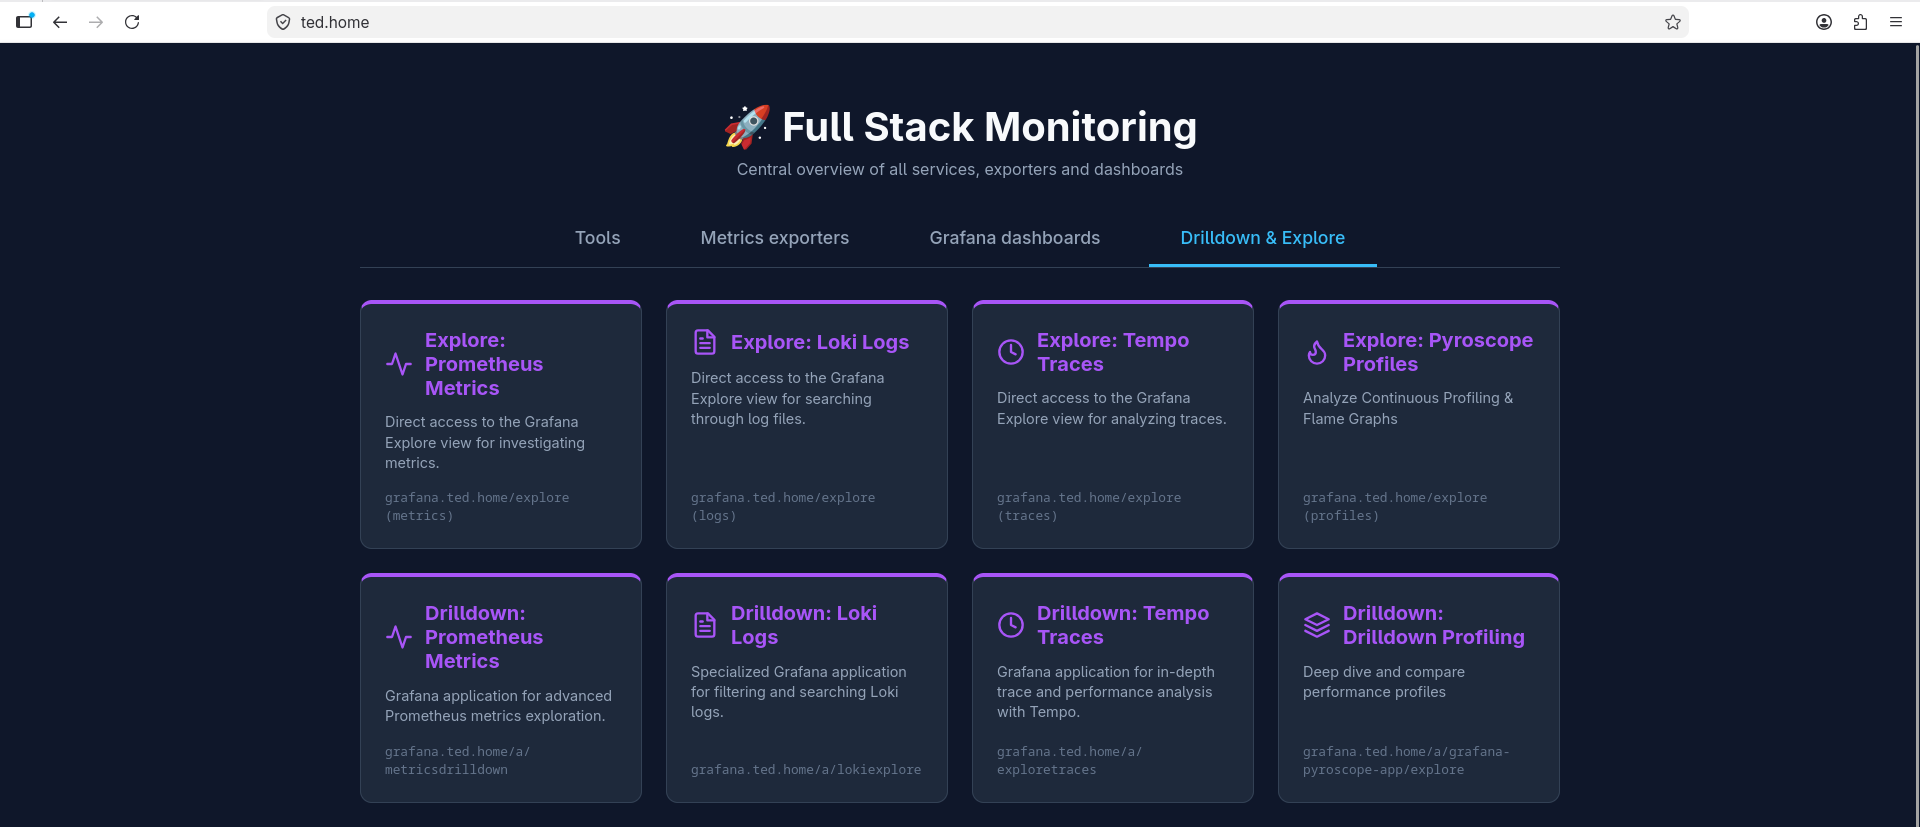The image size is (1920, 827).
Task: Open the Drilldown: Loki Logs link
Action: pos(804,625)
